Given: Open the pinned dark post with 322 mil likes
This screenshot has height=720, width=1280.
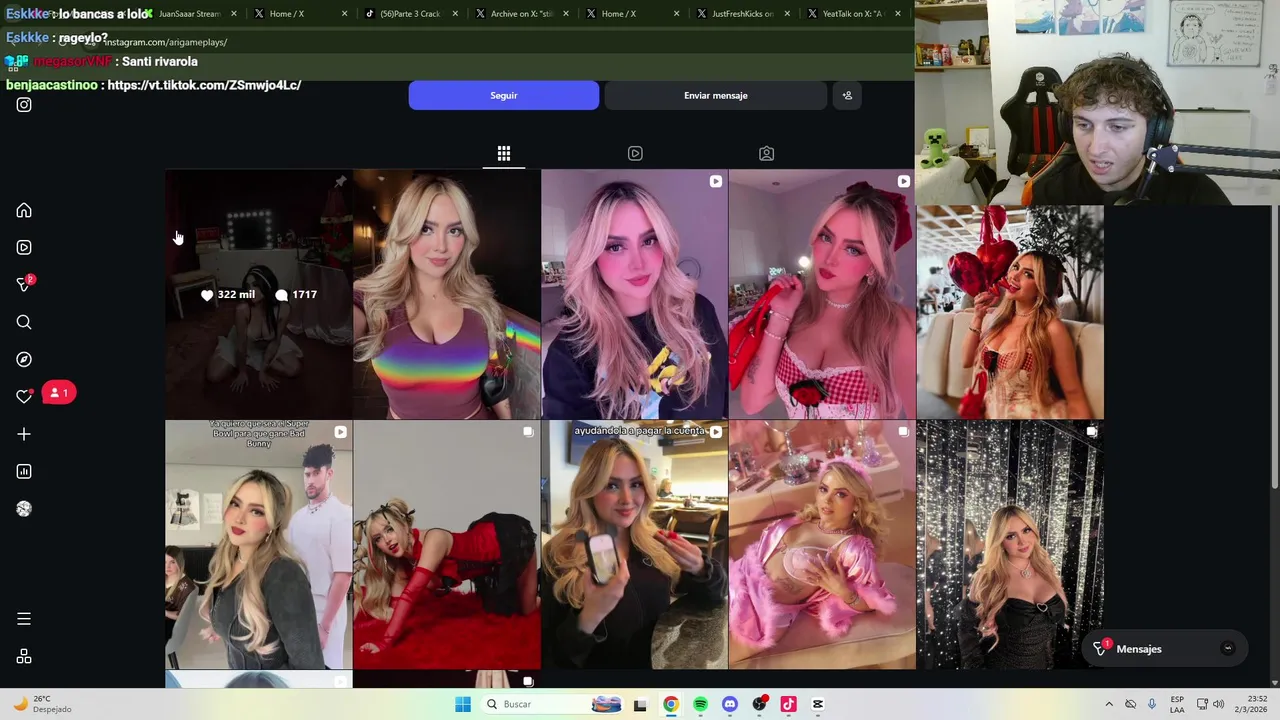Looking at the screenshot, I should [259, 294].
